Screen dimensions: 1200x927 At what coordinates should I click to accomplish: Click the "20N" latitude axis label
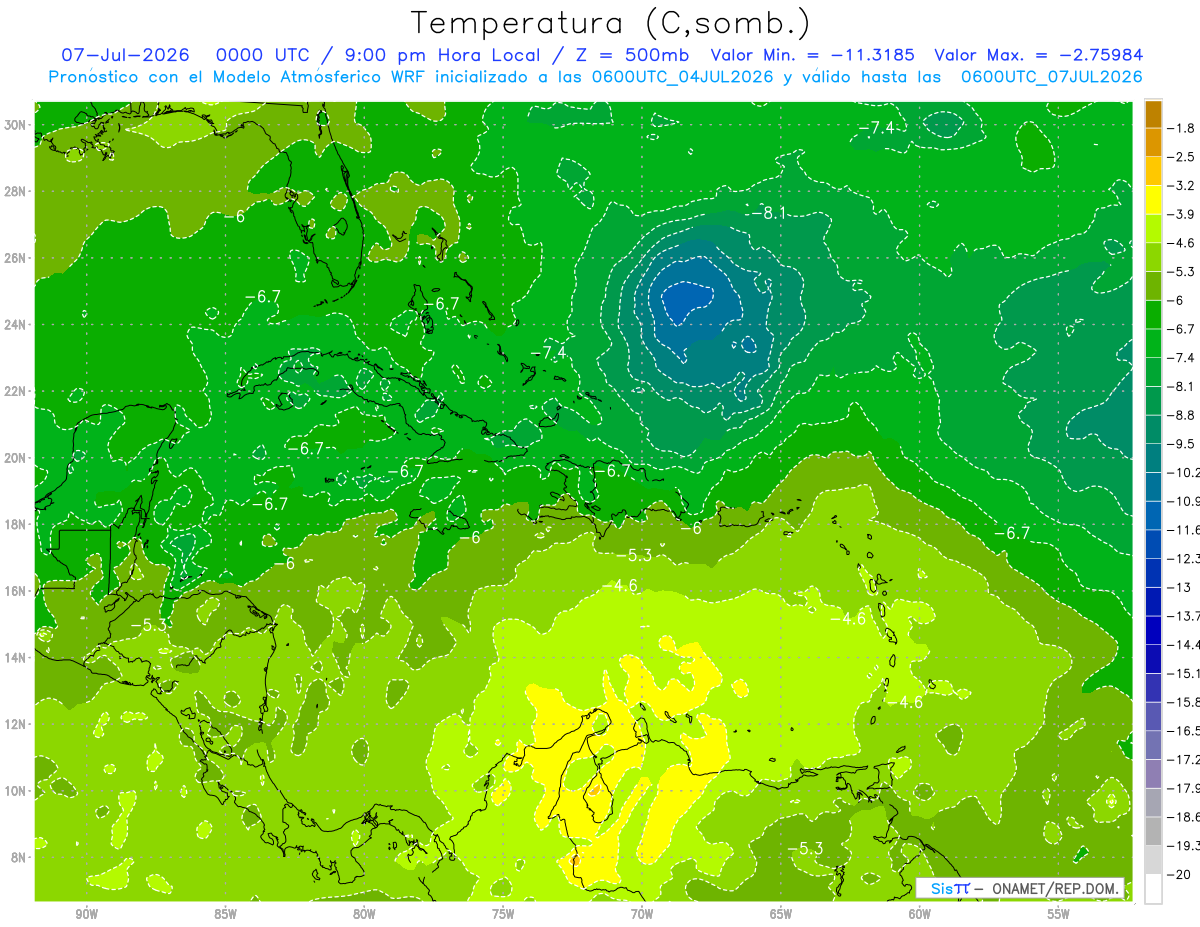pos(16,457)
